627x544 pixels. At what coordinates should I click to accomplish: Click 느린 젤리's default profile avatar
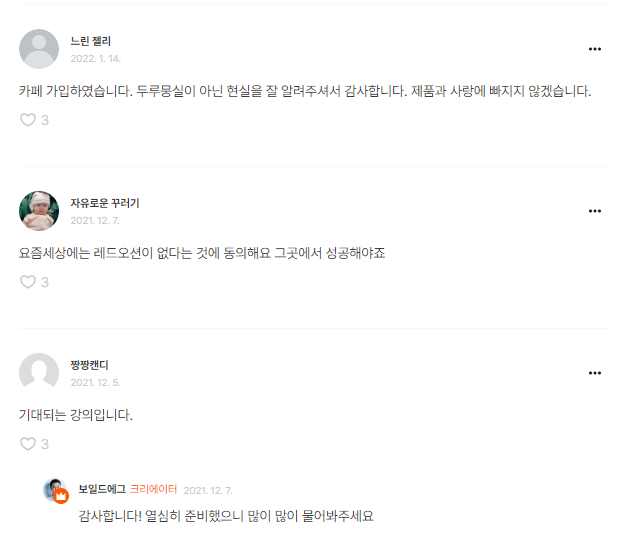click(39, 49)
